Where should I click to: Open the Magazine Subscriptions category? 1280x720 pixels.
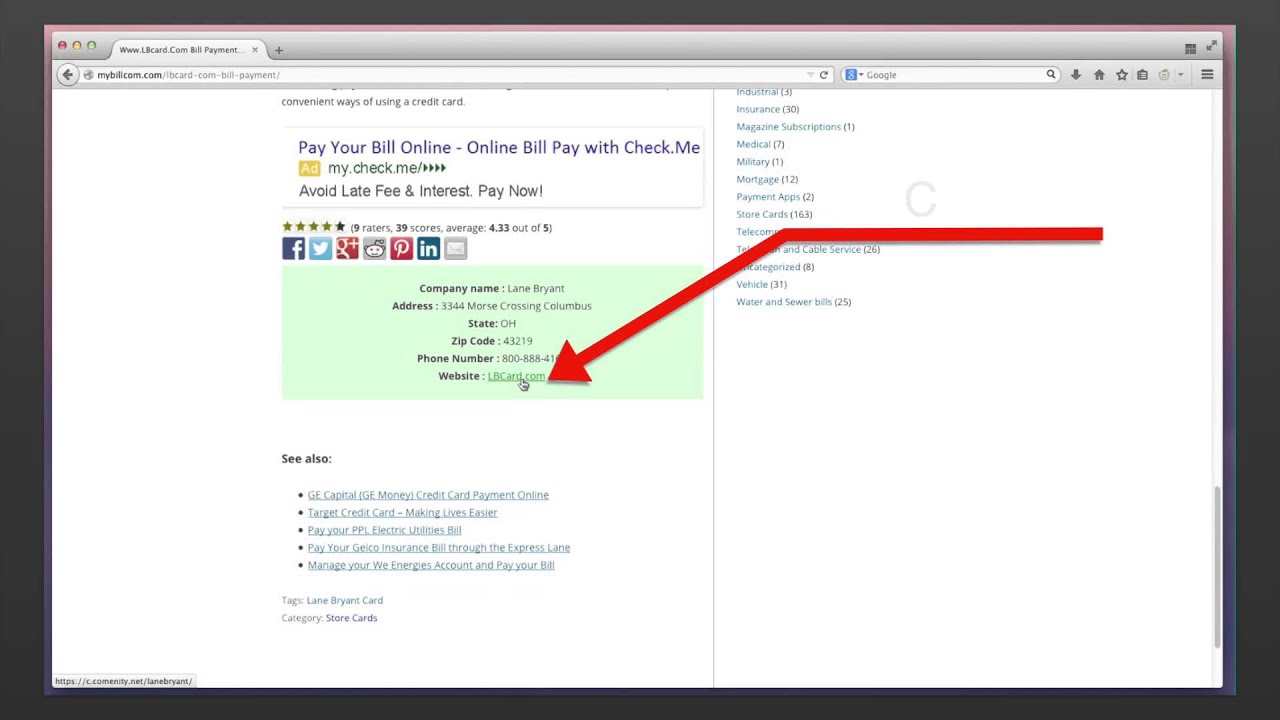click(788, 127)
